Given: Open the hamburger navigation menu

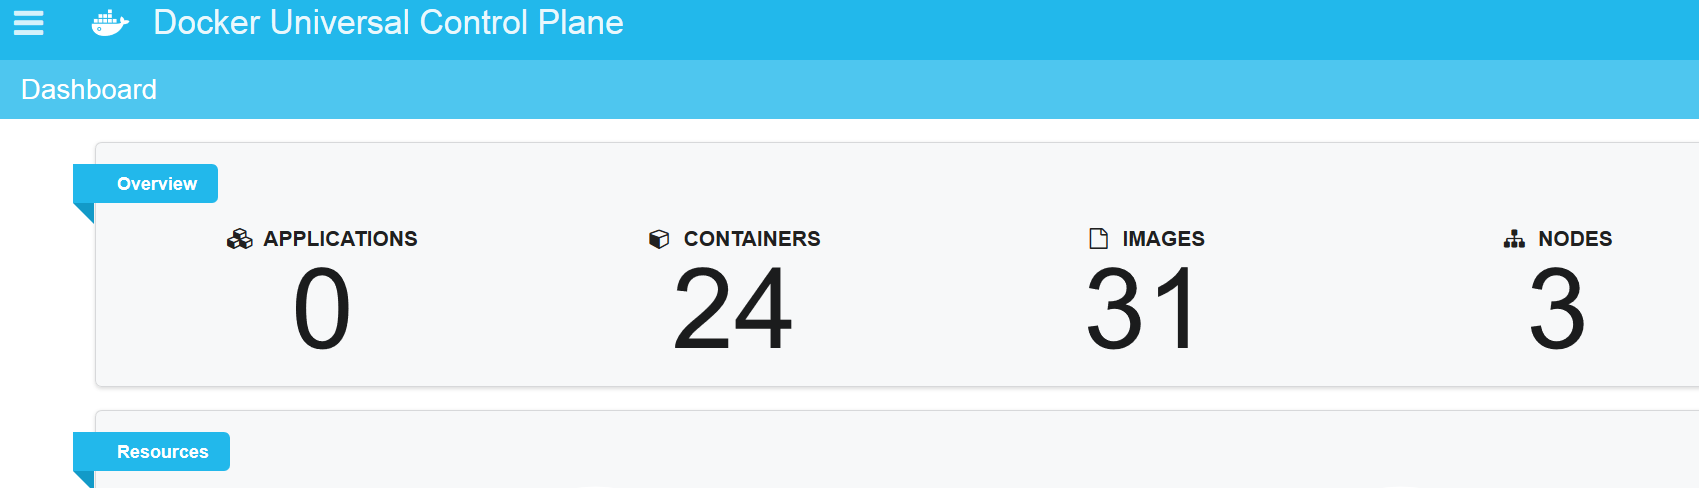Looking at the screenshot, I should pos(28,23).
